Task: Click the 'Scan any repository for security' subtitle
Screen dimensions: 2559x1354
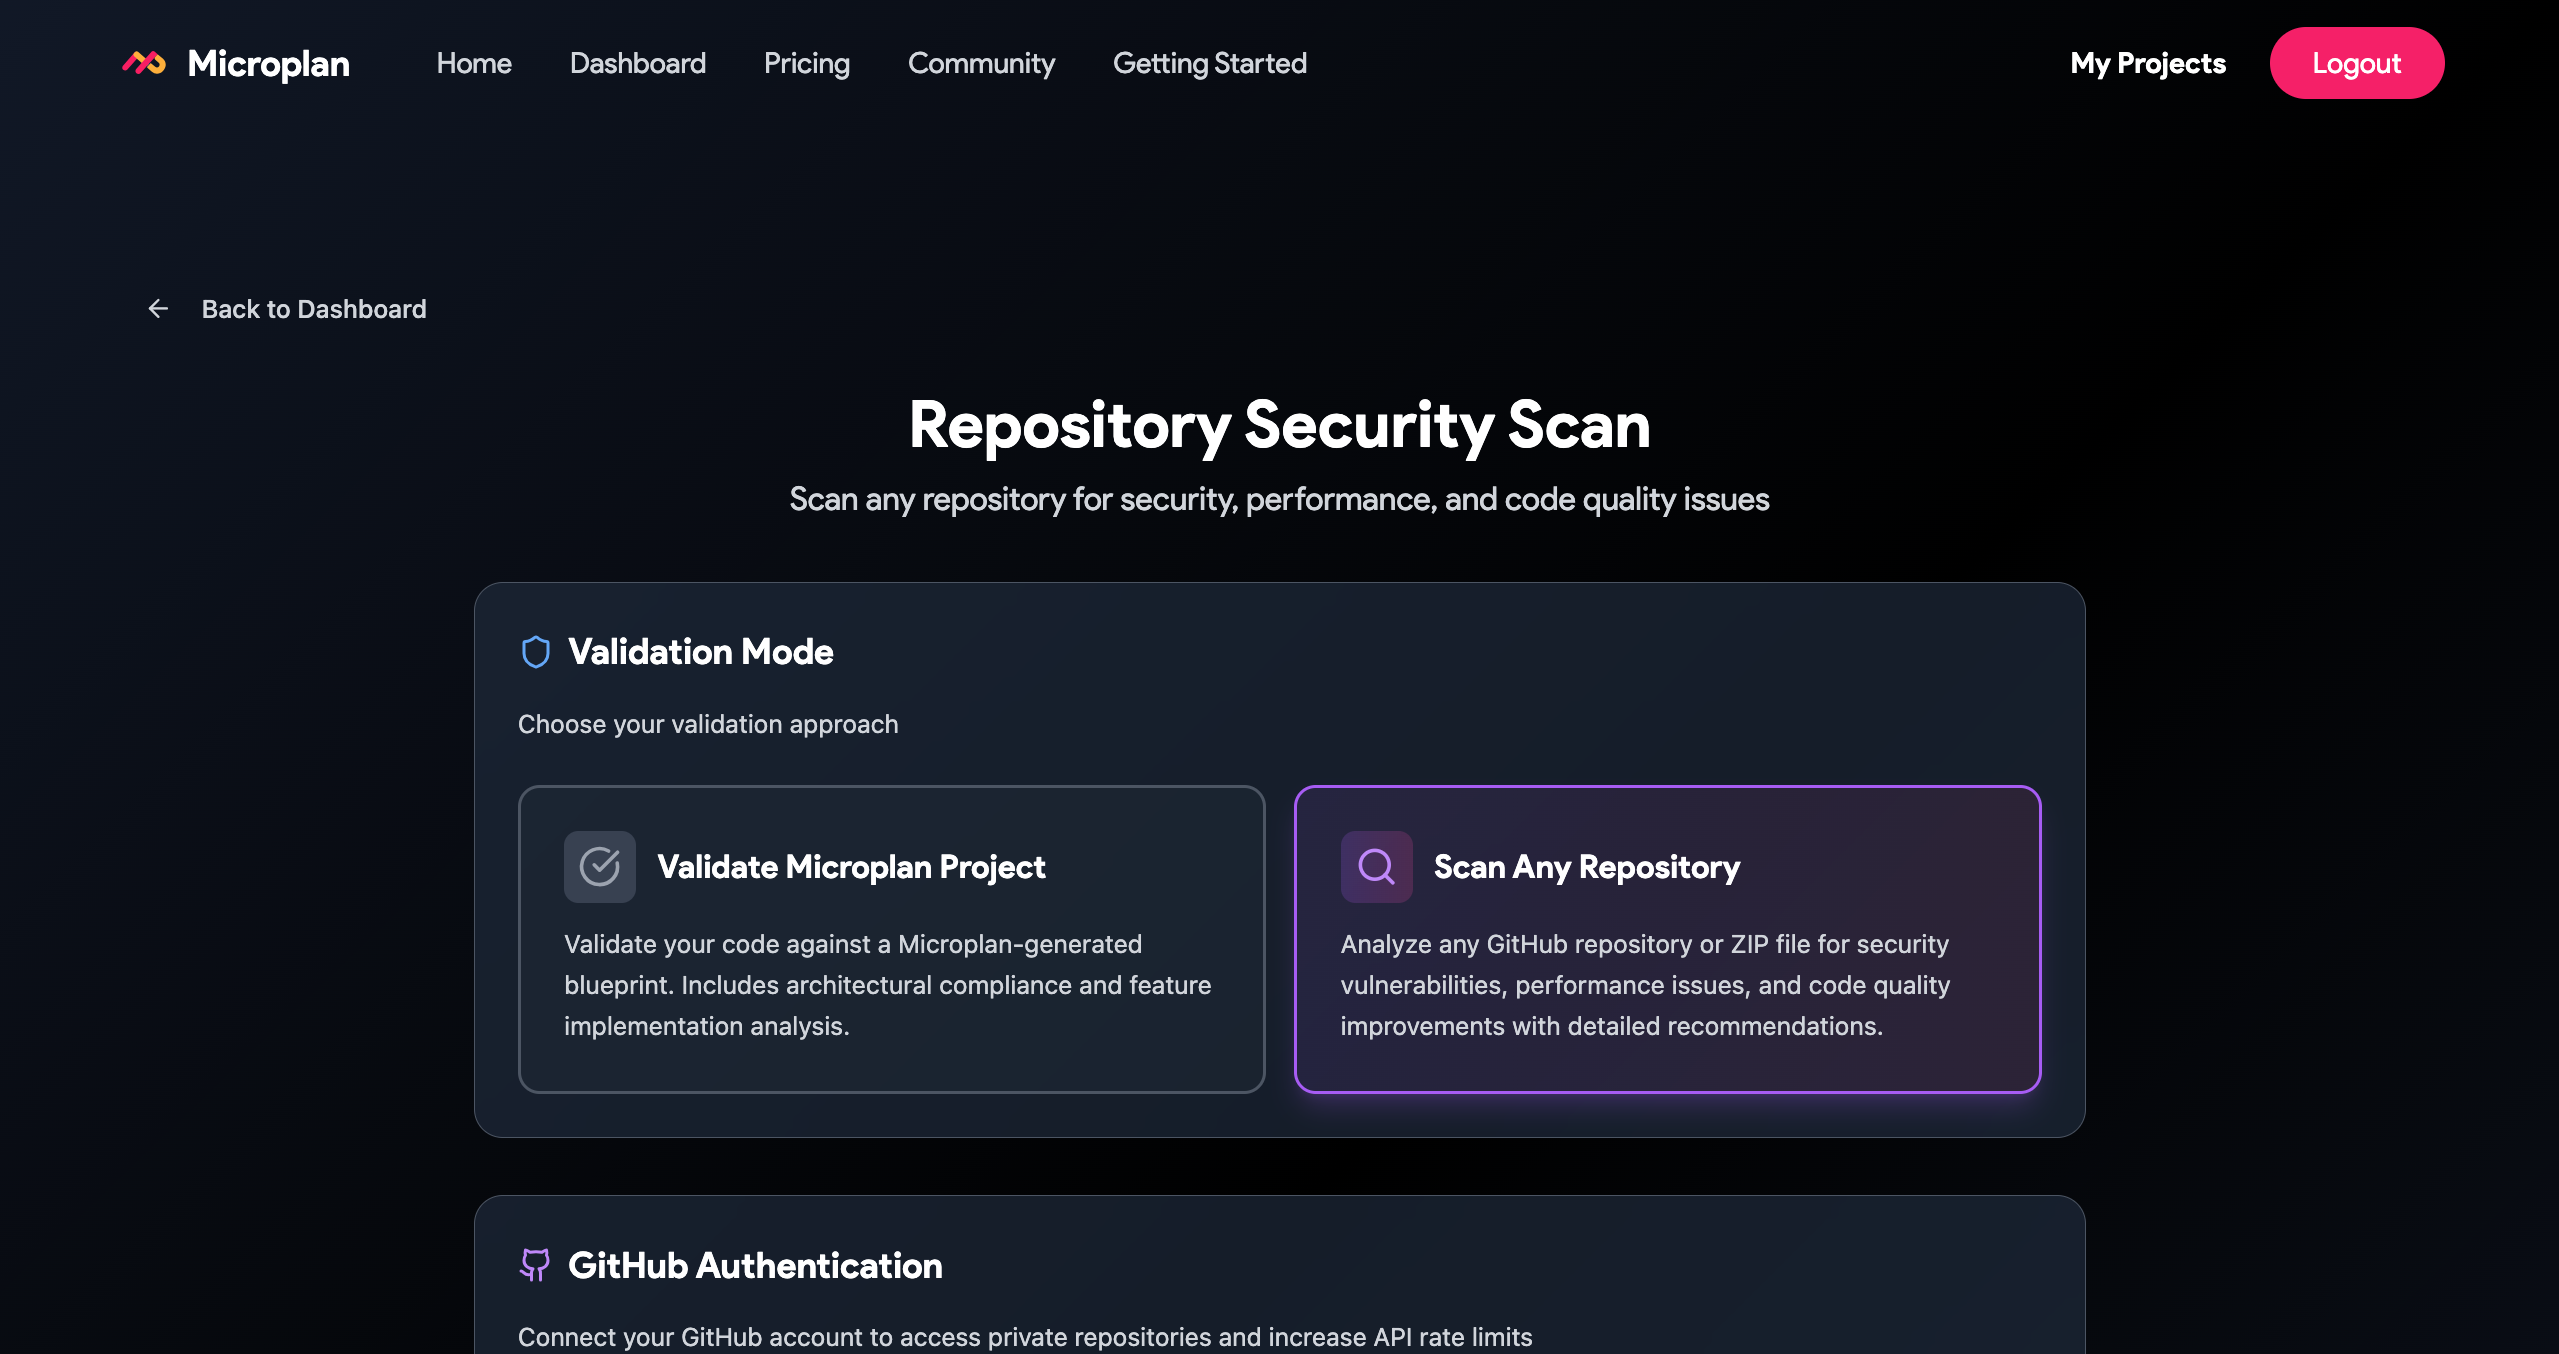Action: [x=1280, y=499]
